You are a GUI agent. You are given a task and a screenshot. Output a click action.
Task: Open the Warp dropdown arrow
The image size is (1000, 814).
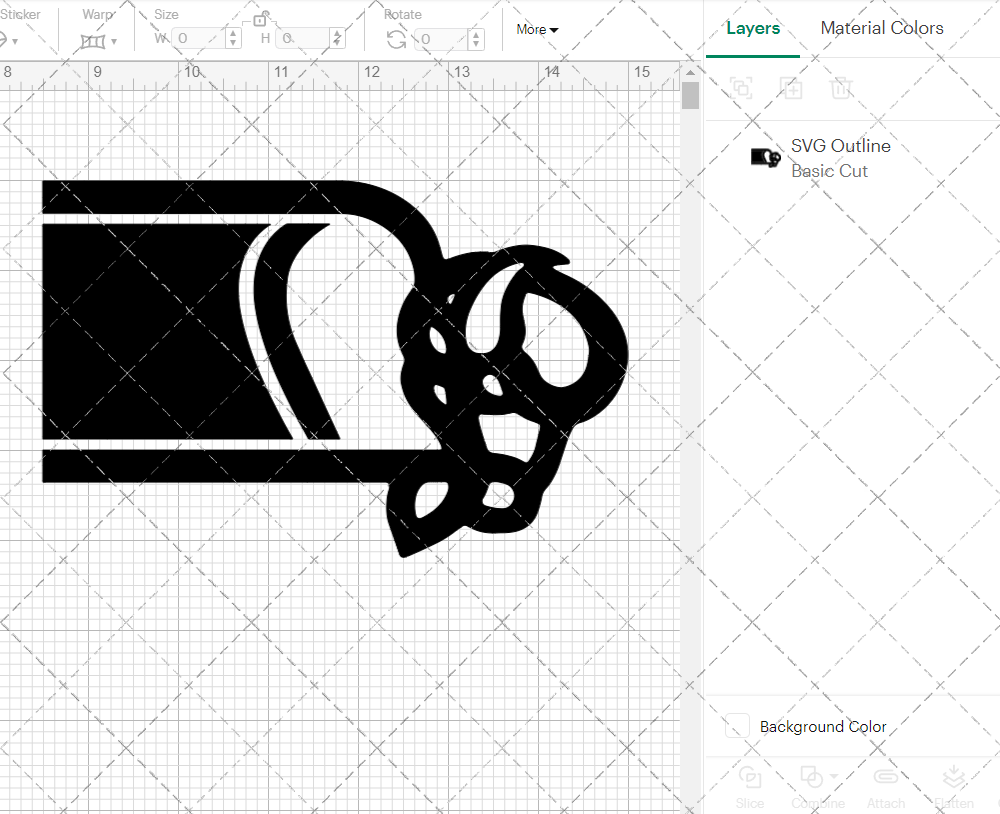tap(114, 41)
